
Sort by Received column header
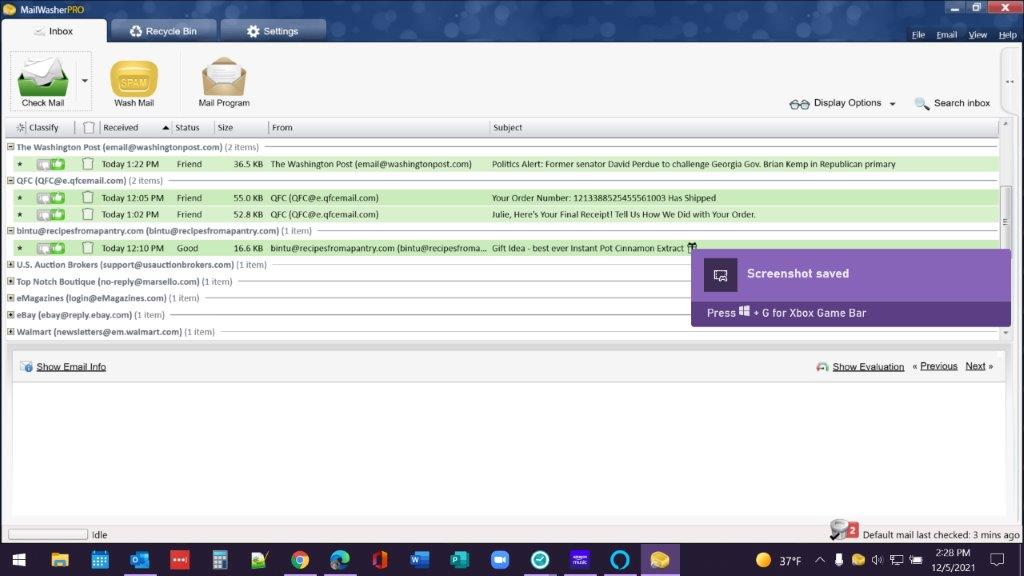click(x=121, y=127)
